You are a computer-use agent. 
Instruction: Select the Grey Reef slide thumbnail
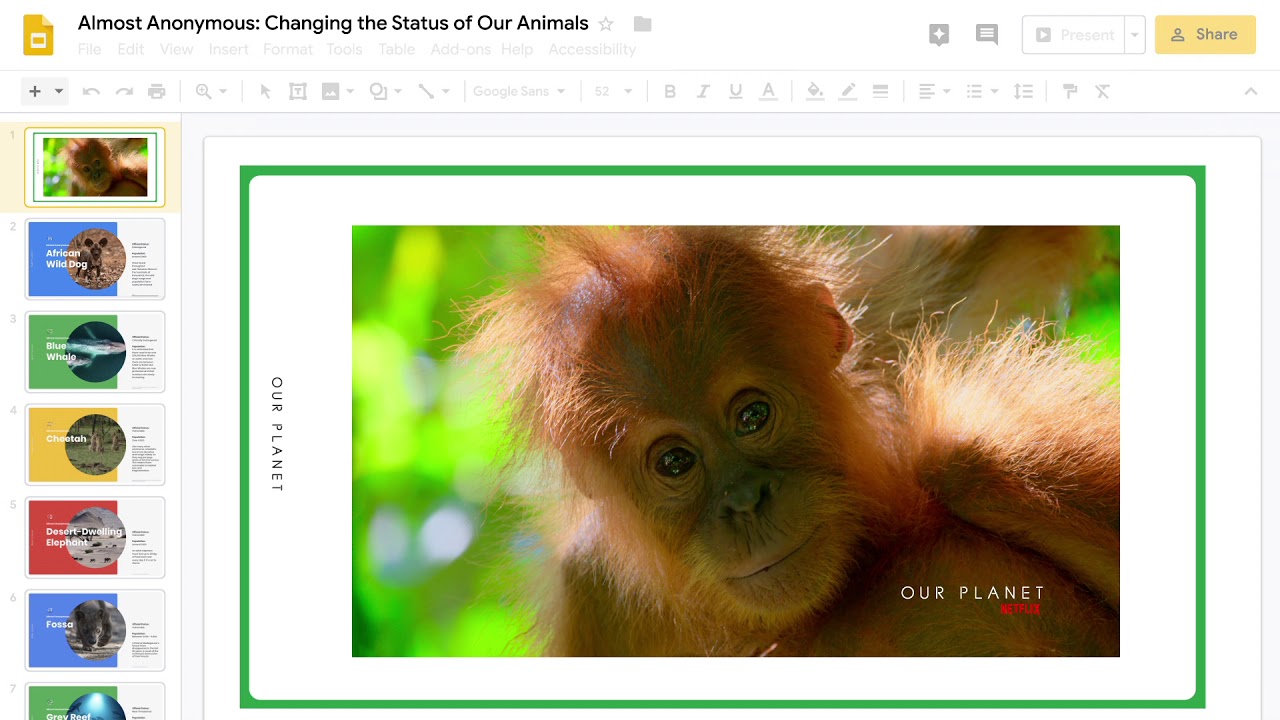click(95, 701)
